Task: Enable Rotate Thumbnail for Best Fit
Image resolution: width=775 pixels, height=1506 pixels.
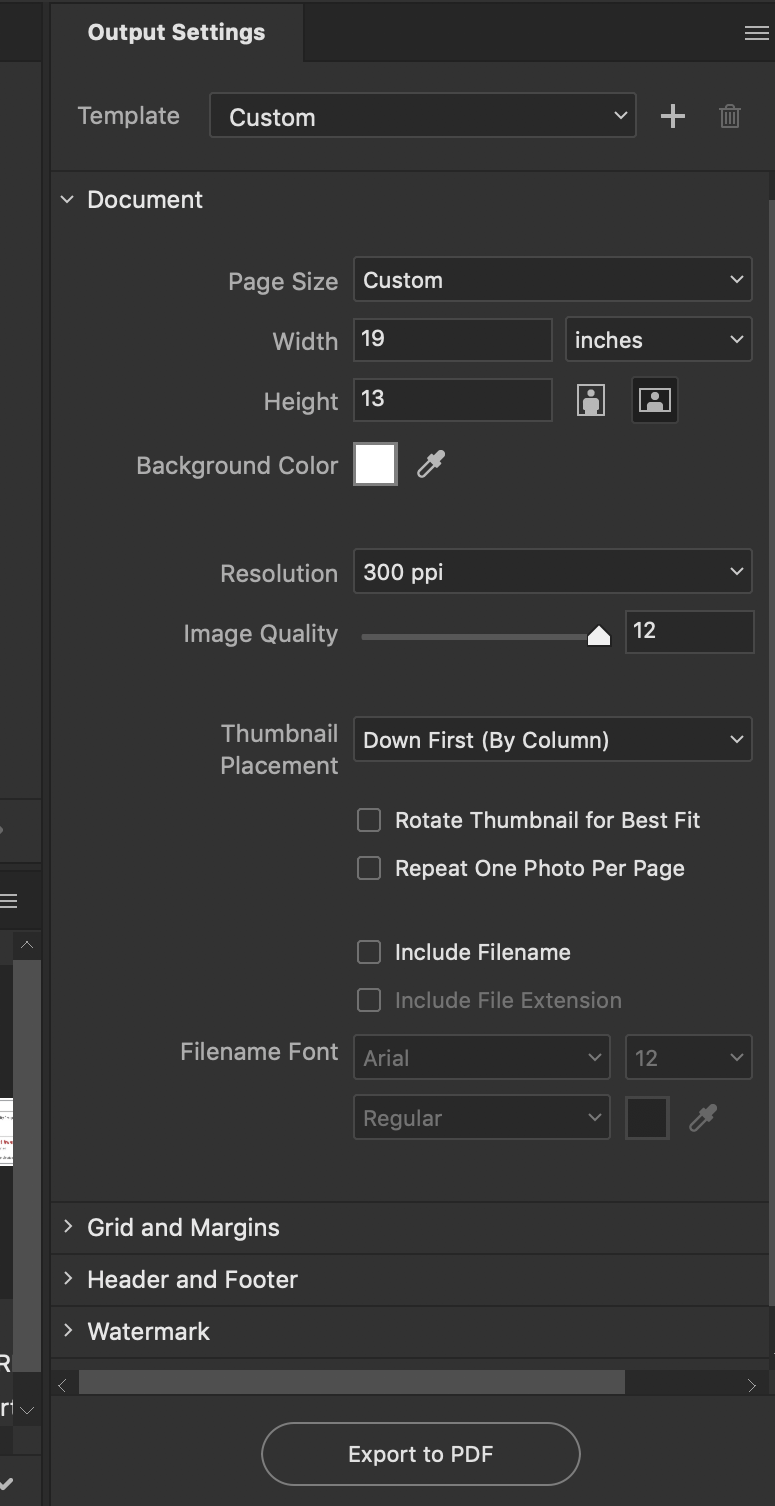Action: pos(369,820)
